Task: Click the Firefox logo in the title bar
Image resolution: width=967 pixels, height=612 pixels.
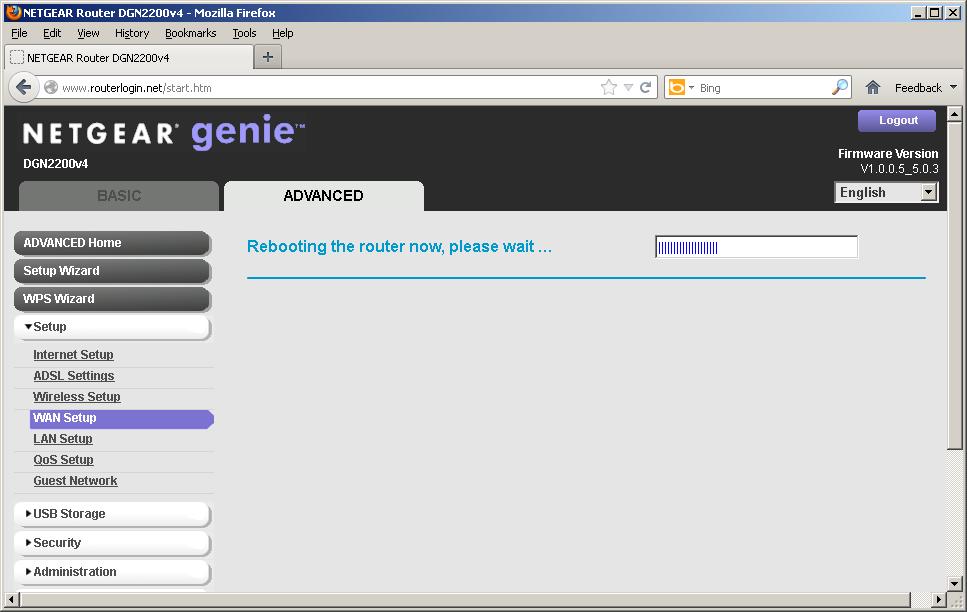Action: (13, 12)
